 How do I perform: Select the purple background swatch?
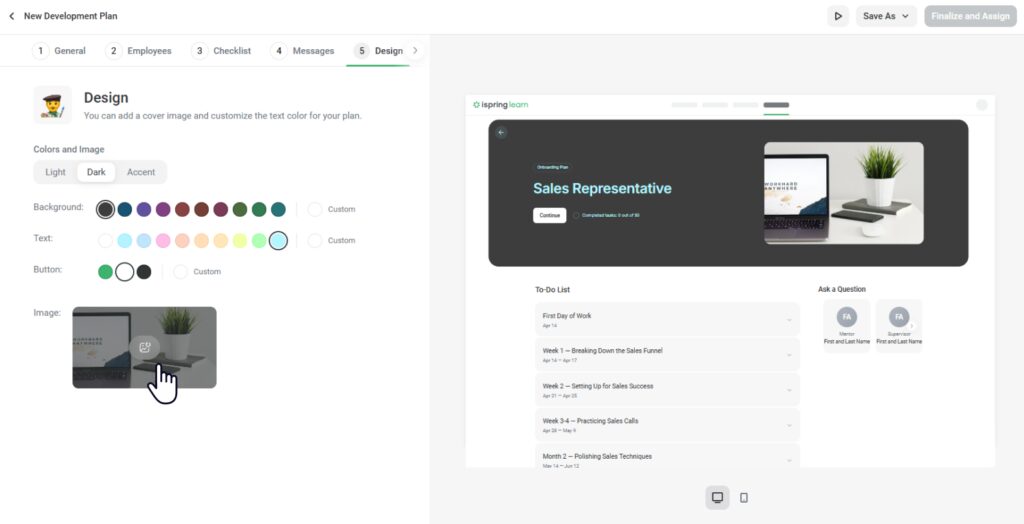point(163,209)
